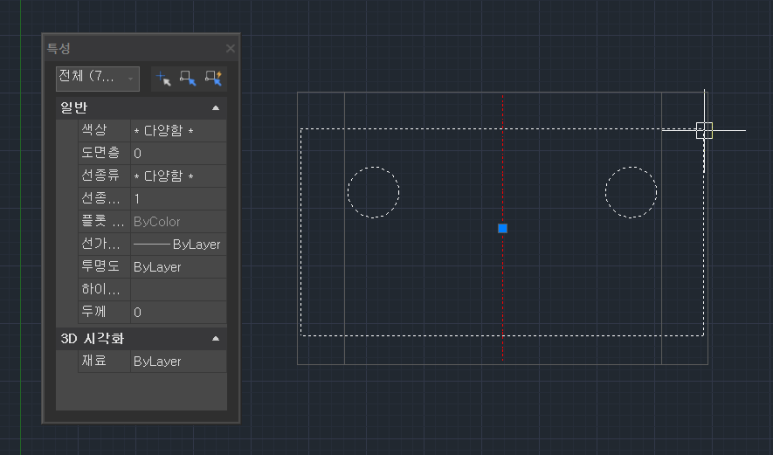The width and height of the screenshot is (773, 455).
Task: Click the linetype scale value 1
Action: pos(178,199)
